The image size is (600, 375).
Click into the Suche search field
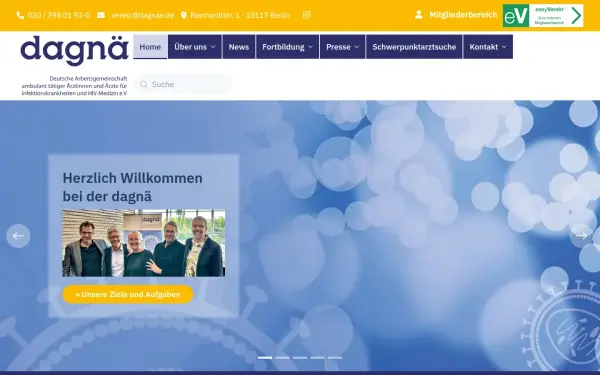(183, 84)
